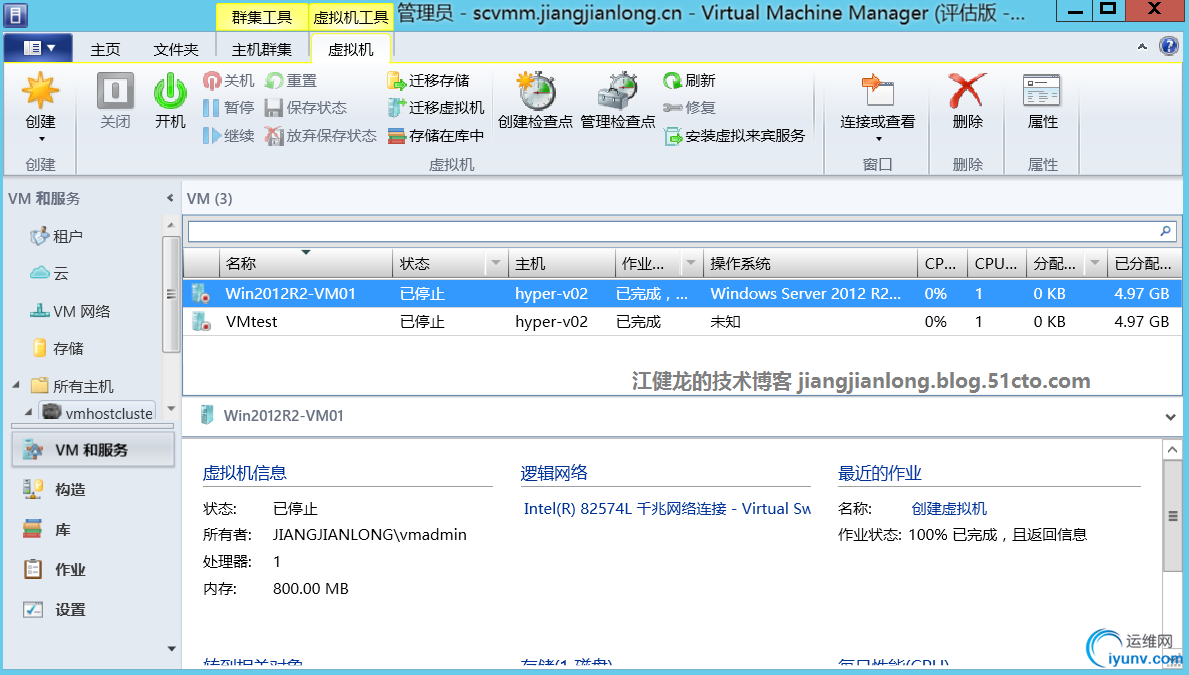Switch to the 虚拟机 ribbon tab
Image resolution: width=1189 pixels, height=675 pixels.
pos(350,49)
